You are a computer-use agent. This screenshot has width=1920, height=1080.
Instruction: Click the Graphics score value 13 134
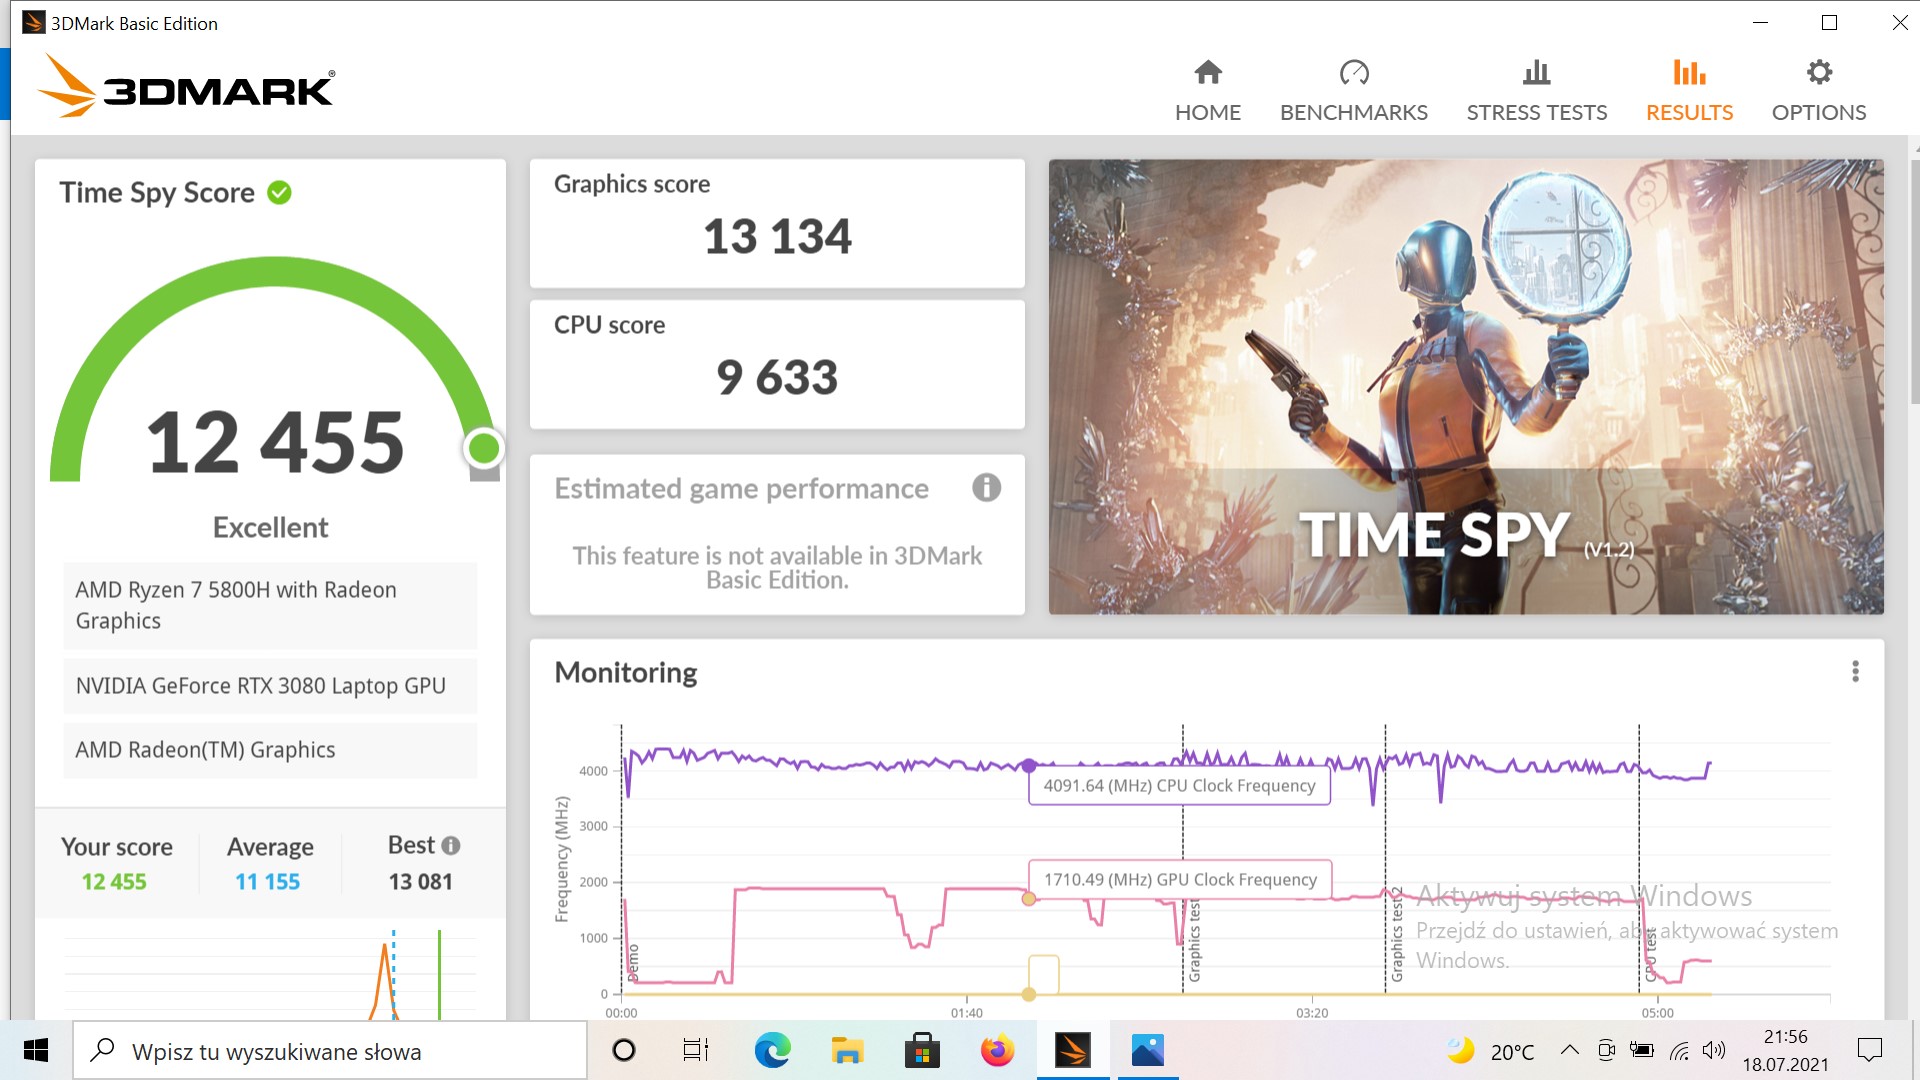[777, 236]
